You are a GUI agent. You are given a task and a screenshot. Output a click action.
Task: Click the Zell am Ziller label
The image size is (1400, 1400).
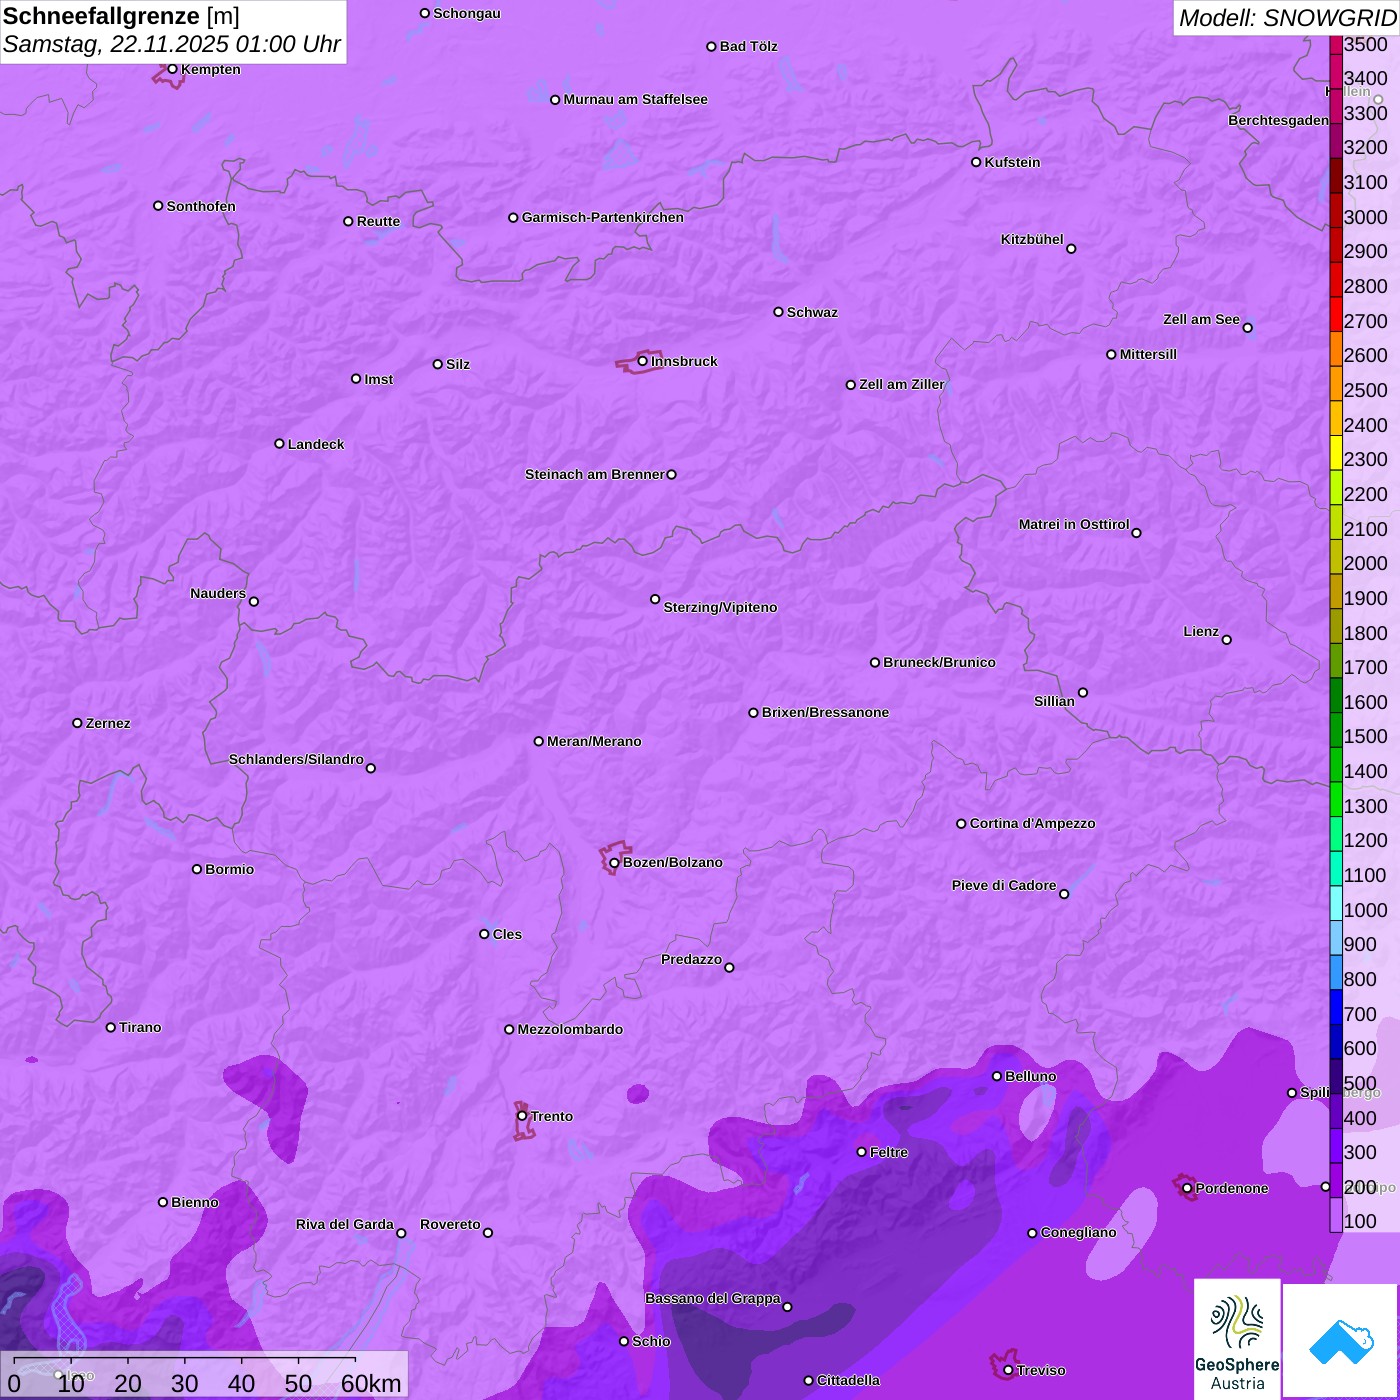pyautogui.click(x=902, y=384)
